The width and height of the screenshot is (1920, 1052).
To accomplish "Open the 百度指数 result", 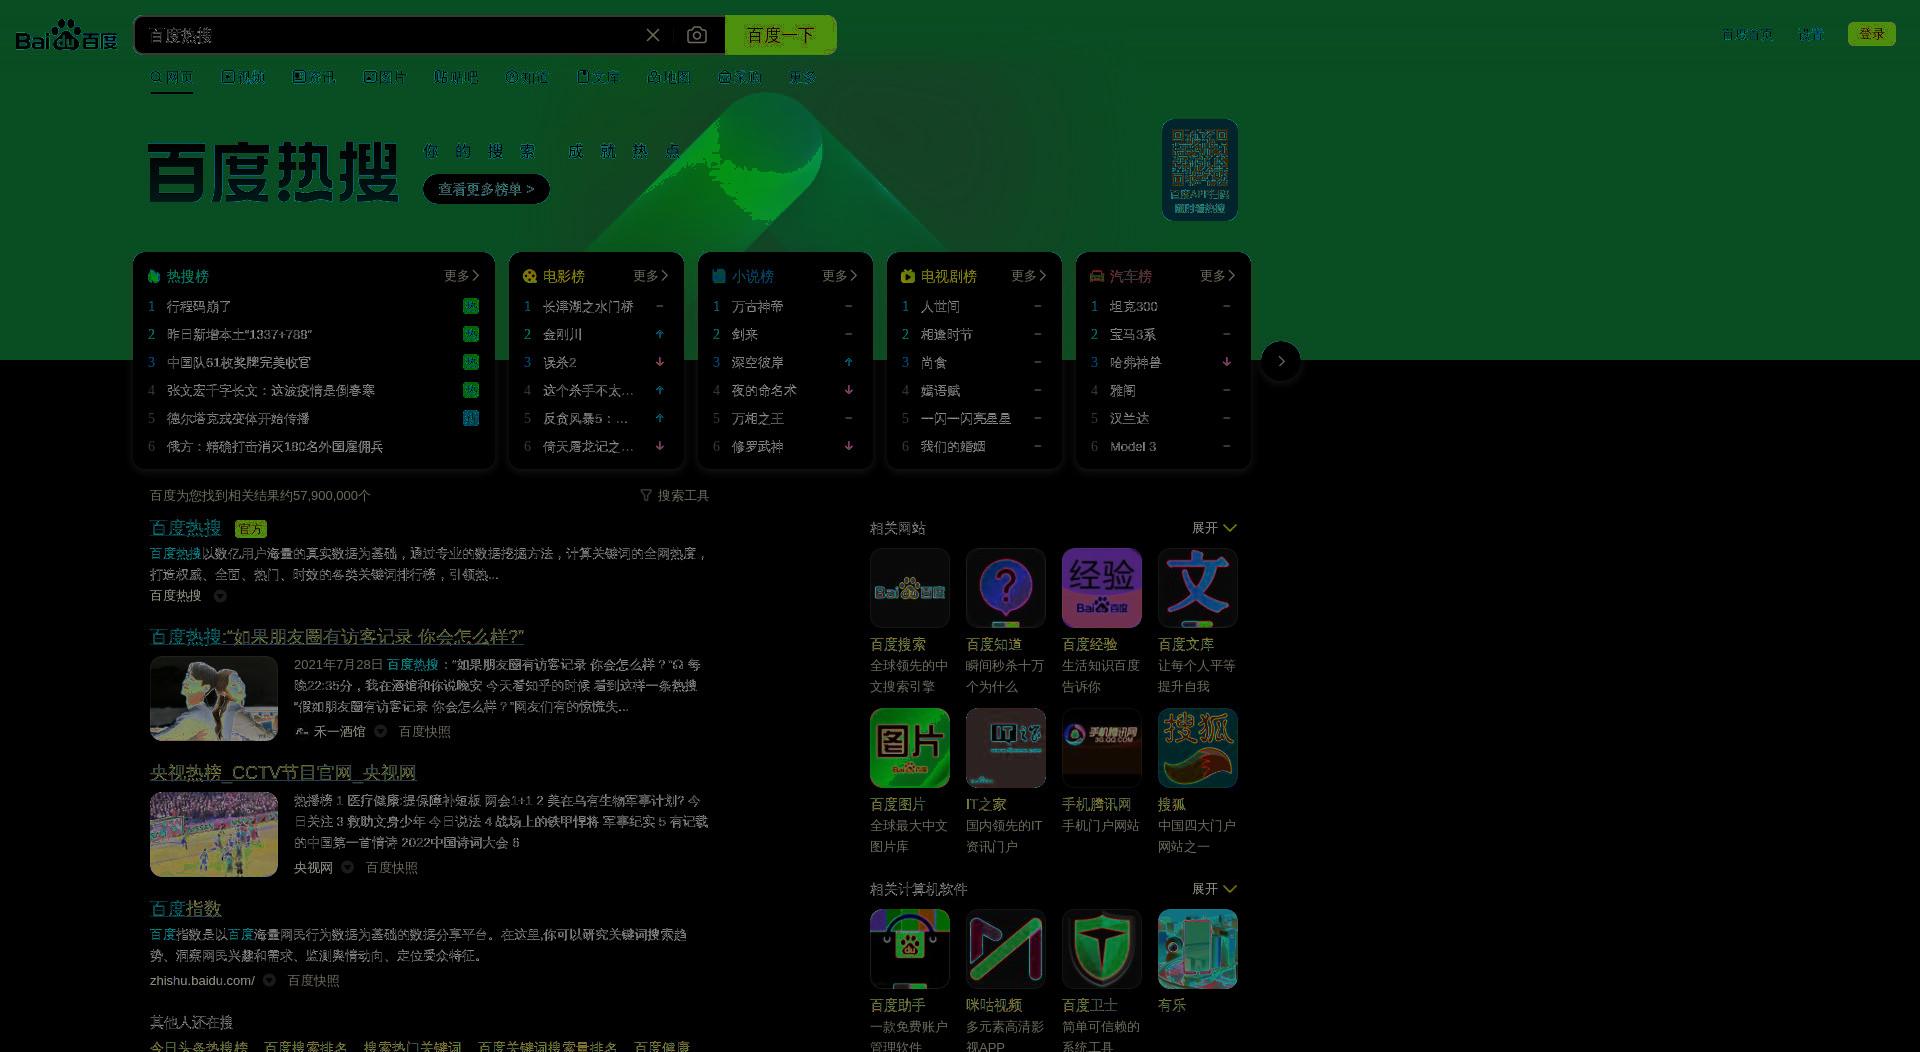I will 186,909.
